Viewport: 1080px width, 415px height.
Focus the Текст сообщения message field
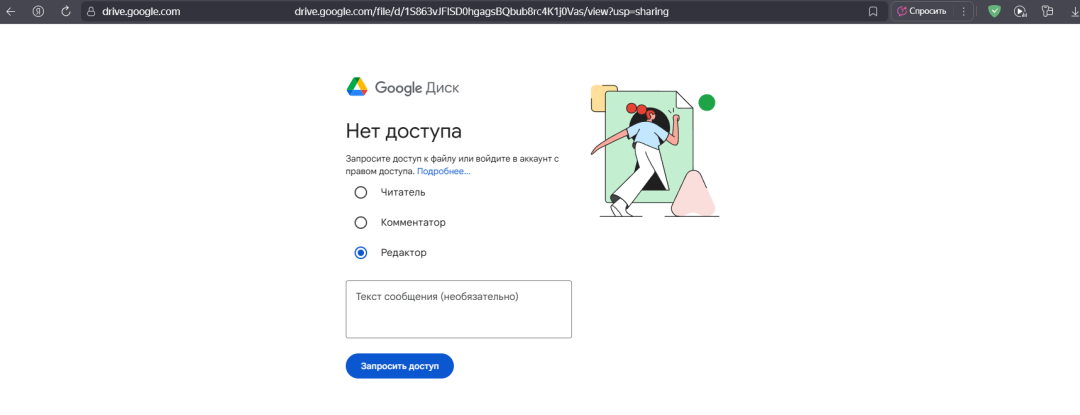(459, 309)
